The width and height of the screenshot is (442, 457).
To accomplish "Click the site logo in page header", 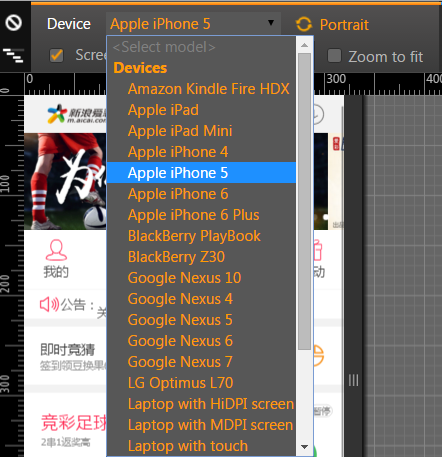I will coord(77,114).
